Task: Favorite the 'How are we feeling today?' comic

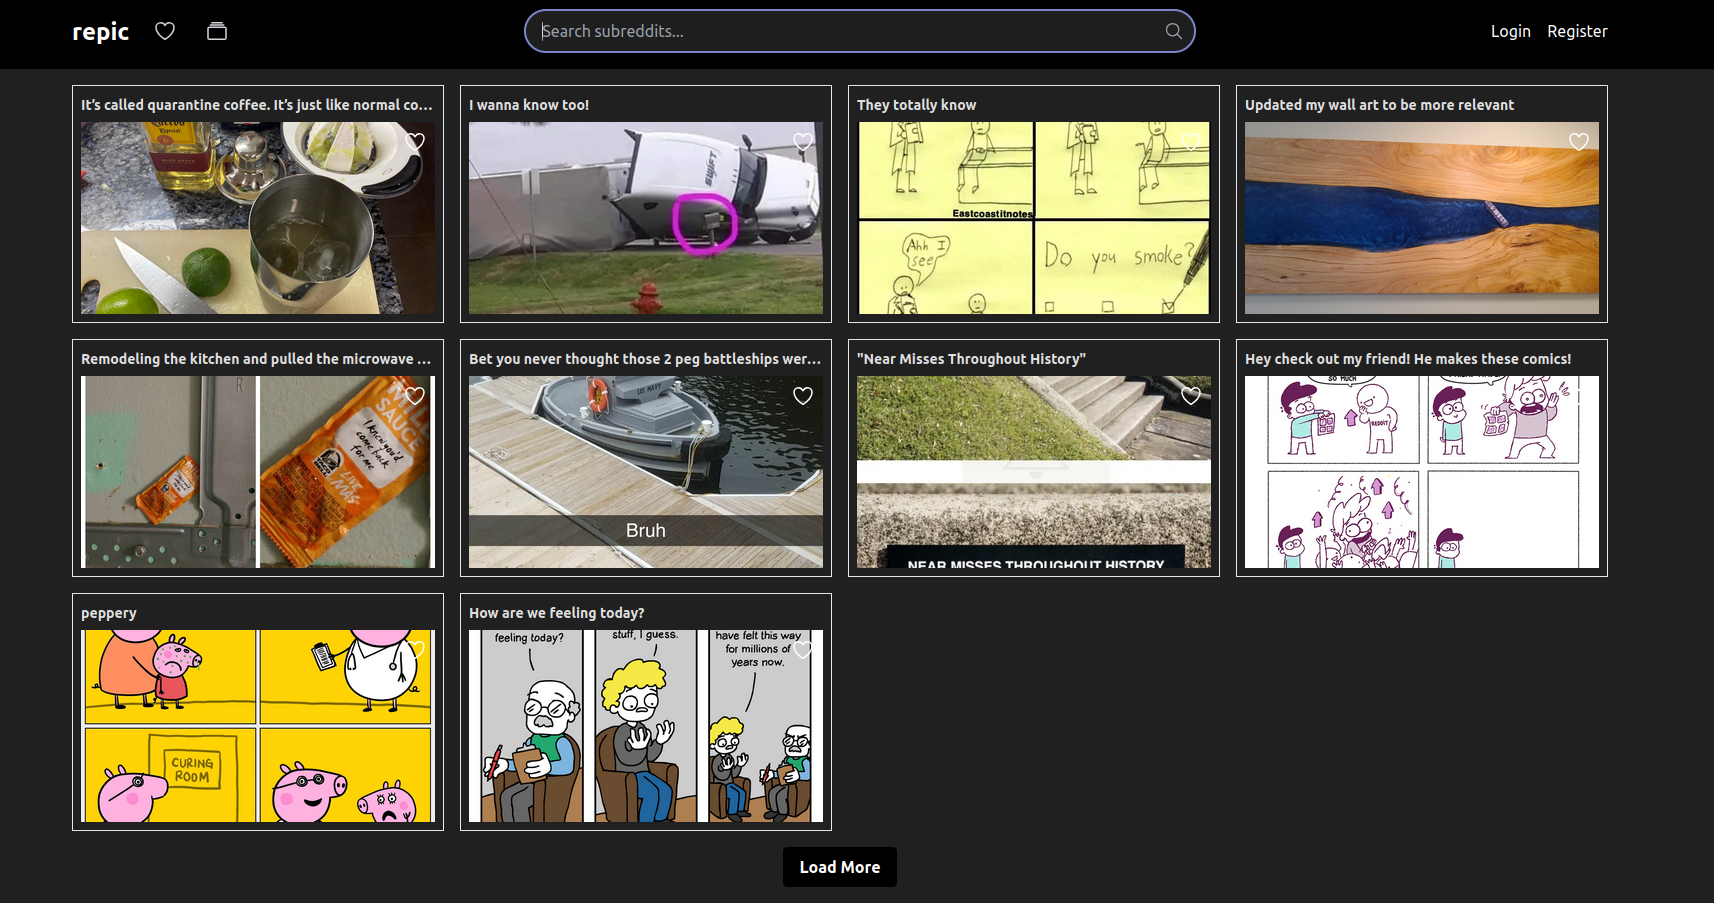Action: 802,650
